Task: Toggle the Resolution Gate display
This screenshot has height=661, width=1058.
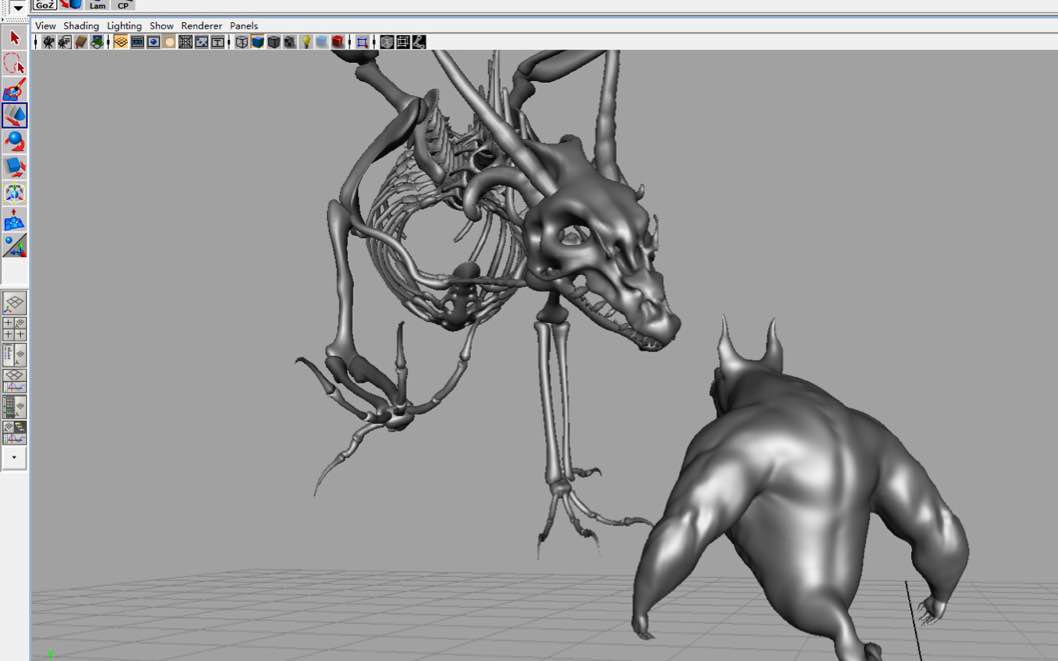Action: coord(154,42)
